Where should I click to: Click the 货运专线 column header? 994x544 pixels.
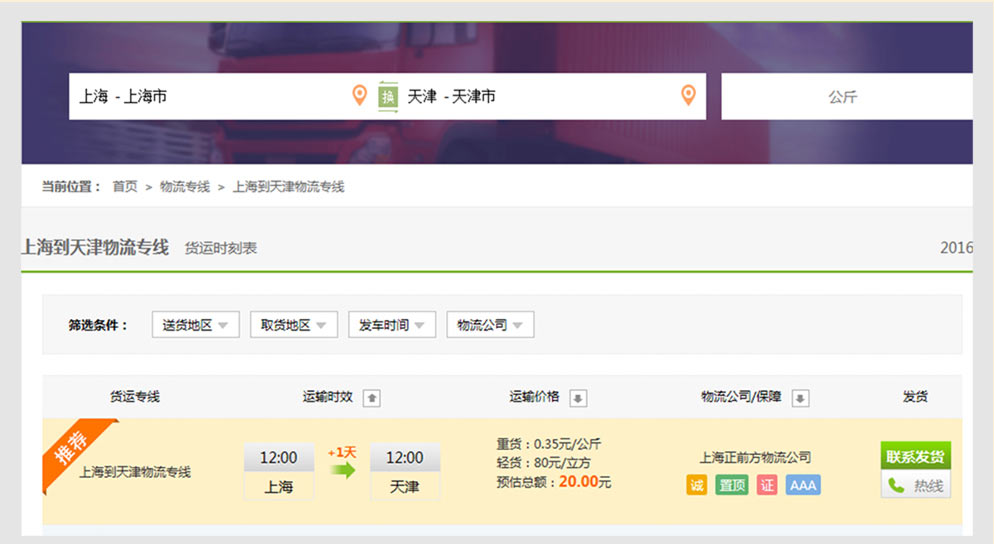click(x=135, y=397)
